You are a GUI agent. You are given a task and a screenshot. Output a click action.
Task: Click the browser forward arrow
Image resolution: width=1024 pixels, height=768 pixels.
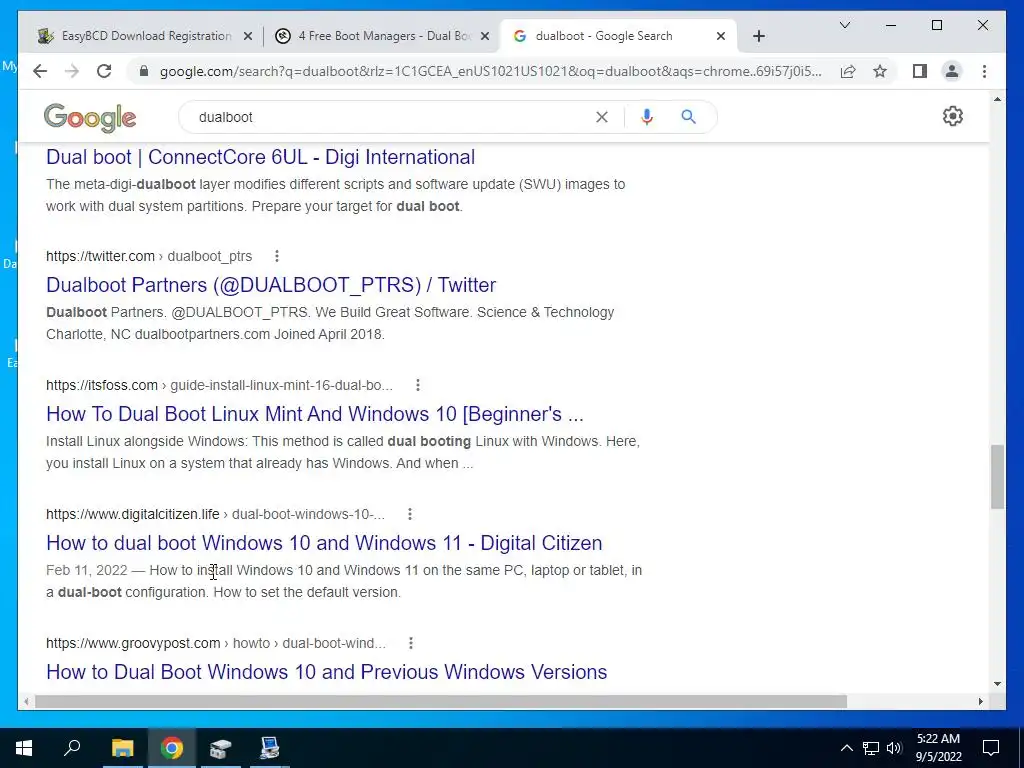pyautogui.click(x=72, y=71)
